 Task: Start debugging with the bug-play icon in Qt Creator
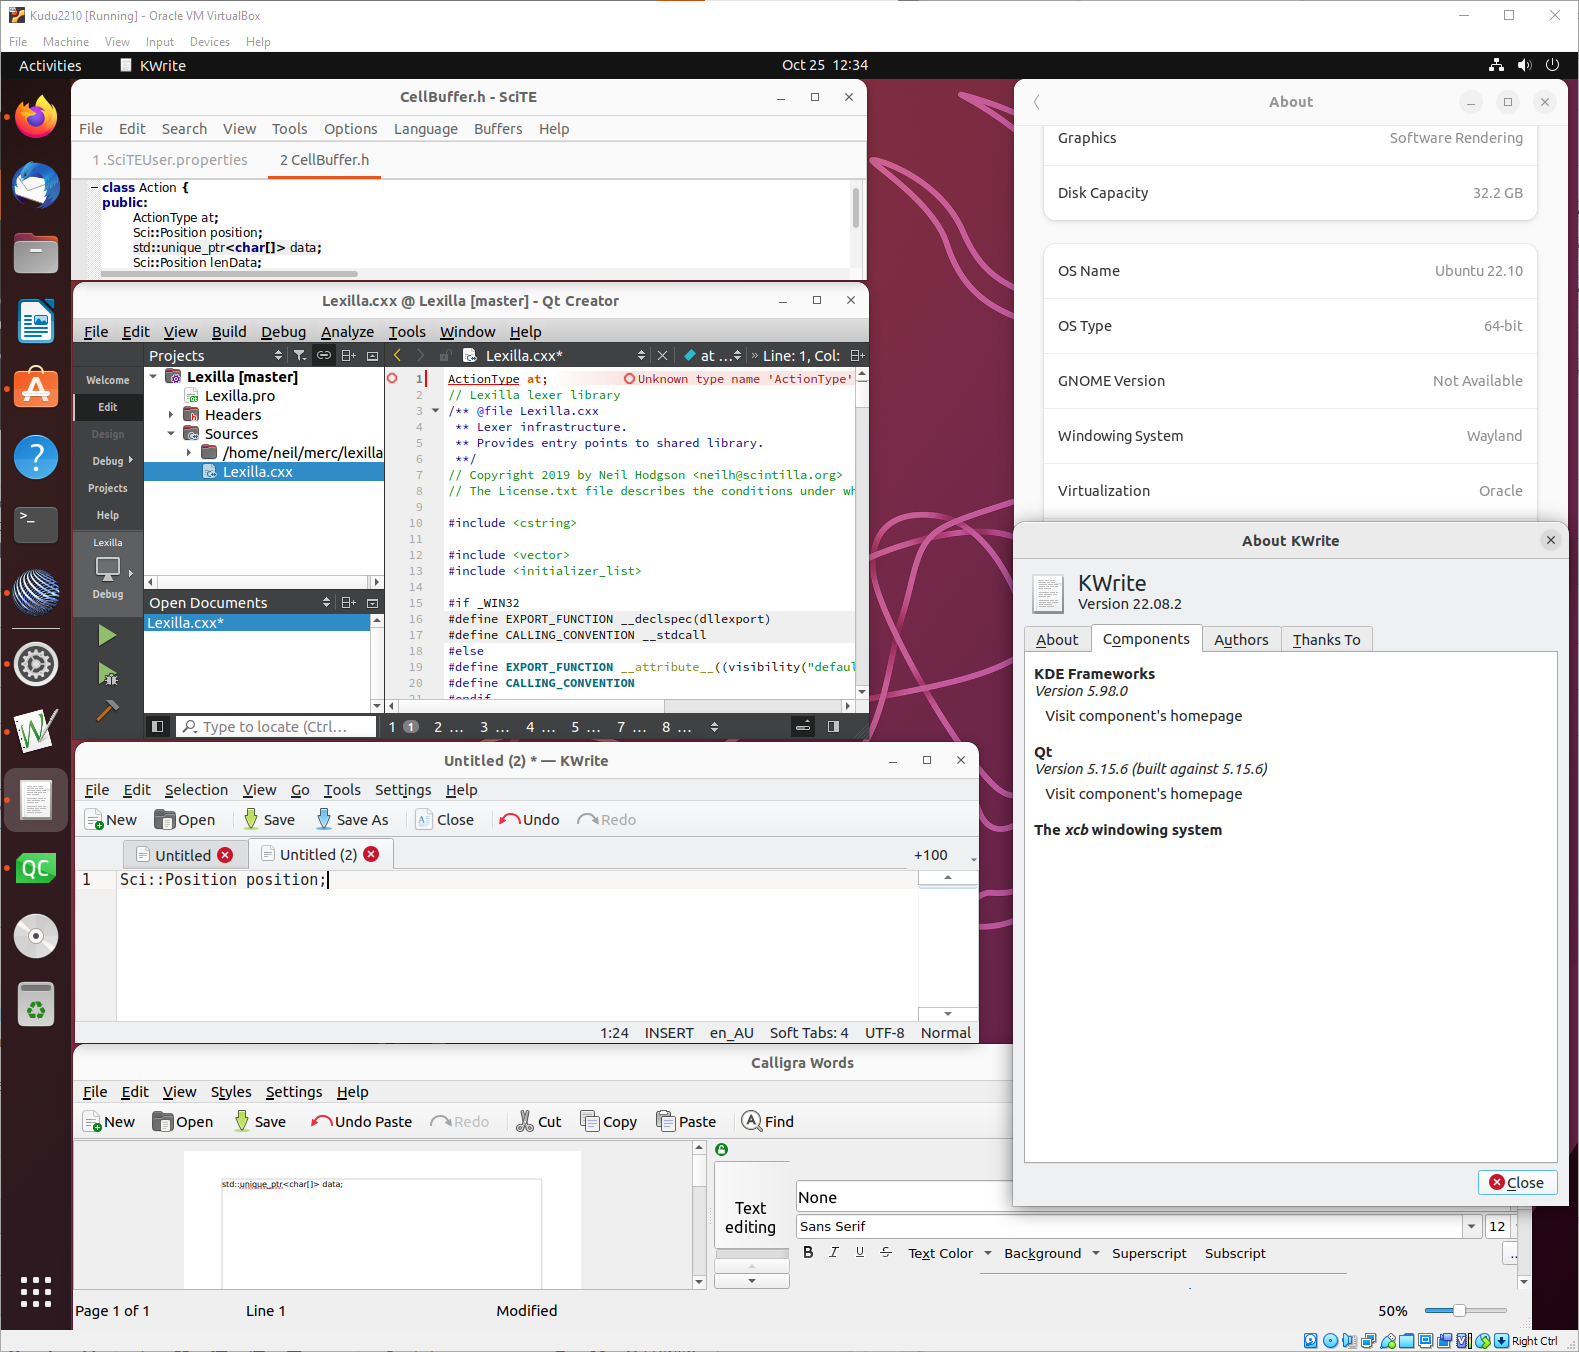point(107,674)
